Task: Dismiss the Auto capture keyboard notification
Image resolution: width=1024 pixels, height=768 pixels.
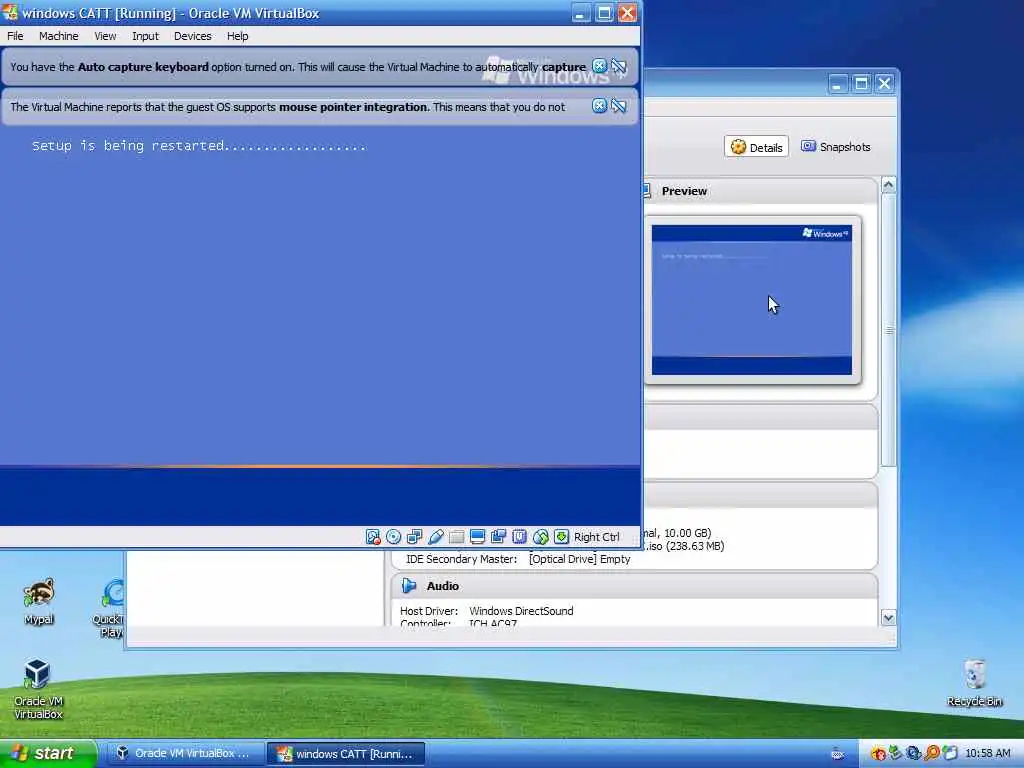Action: 599,66
